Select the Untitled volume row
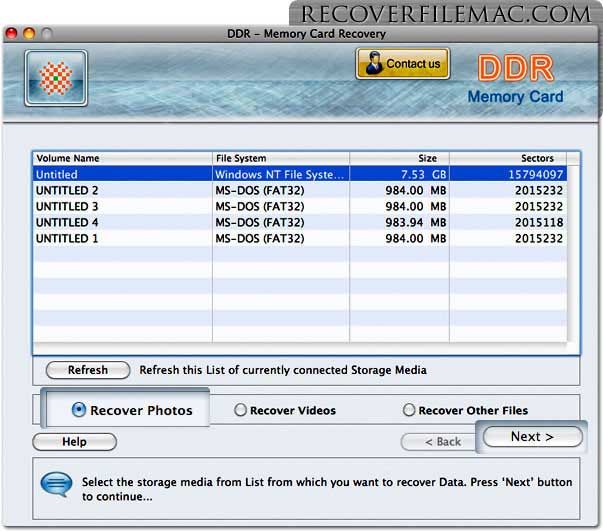 click(x=300, y=174)
